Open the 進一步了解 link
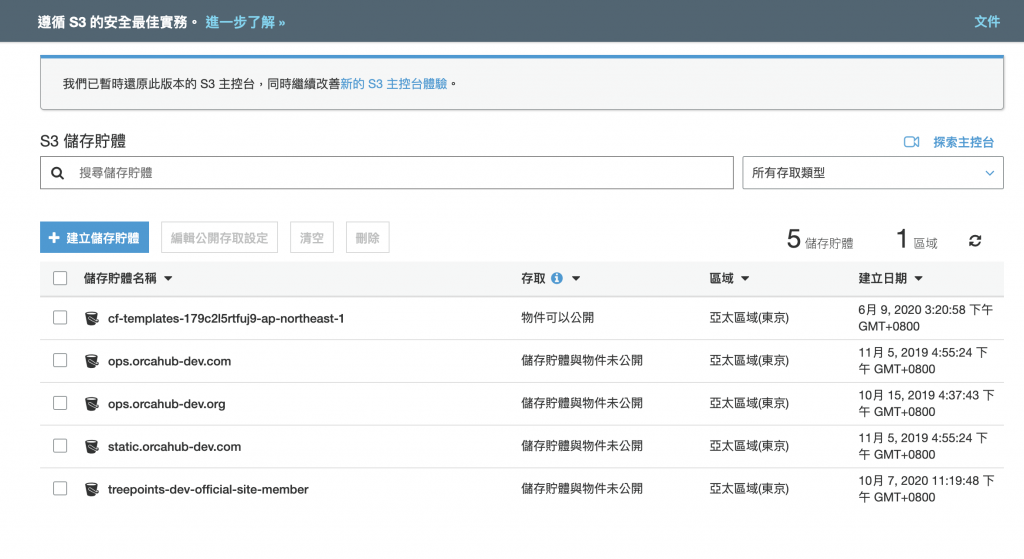The width and height of the screenshot is (1024, 559). 245,22
